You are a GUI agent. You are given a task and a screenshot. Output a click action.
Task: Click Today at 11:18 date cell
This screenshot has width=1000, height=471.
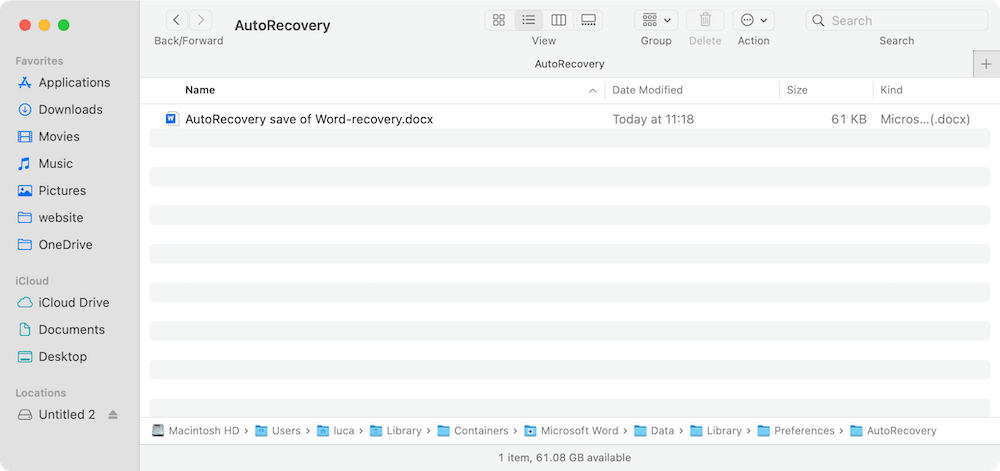coord(653,119)
